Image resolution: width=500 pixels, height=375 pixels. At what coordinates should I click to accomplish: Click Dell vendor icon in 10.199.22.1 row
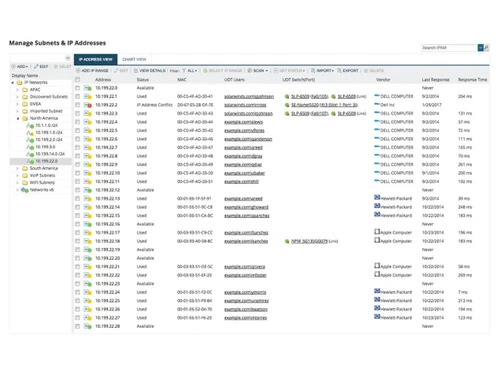point(377,96)
